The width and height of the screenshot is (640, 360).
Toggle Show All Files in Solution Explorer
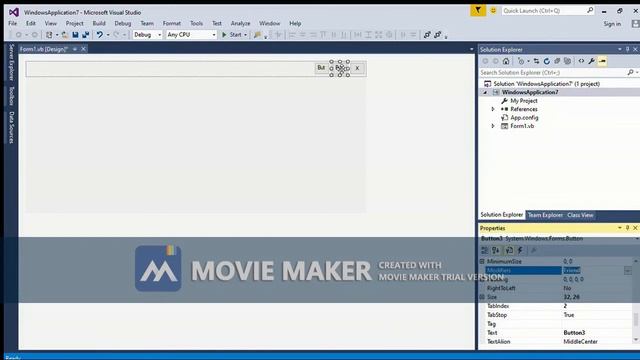[567, 61]
